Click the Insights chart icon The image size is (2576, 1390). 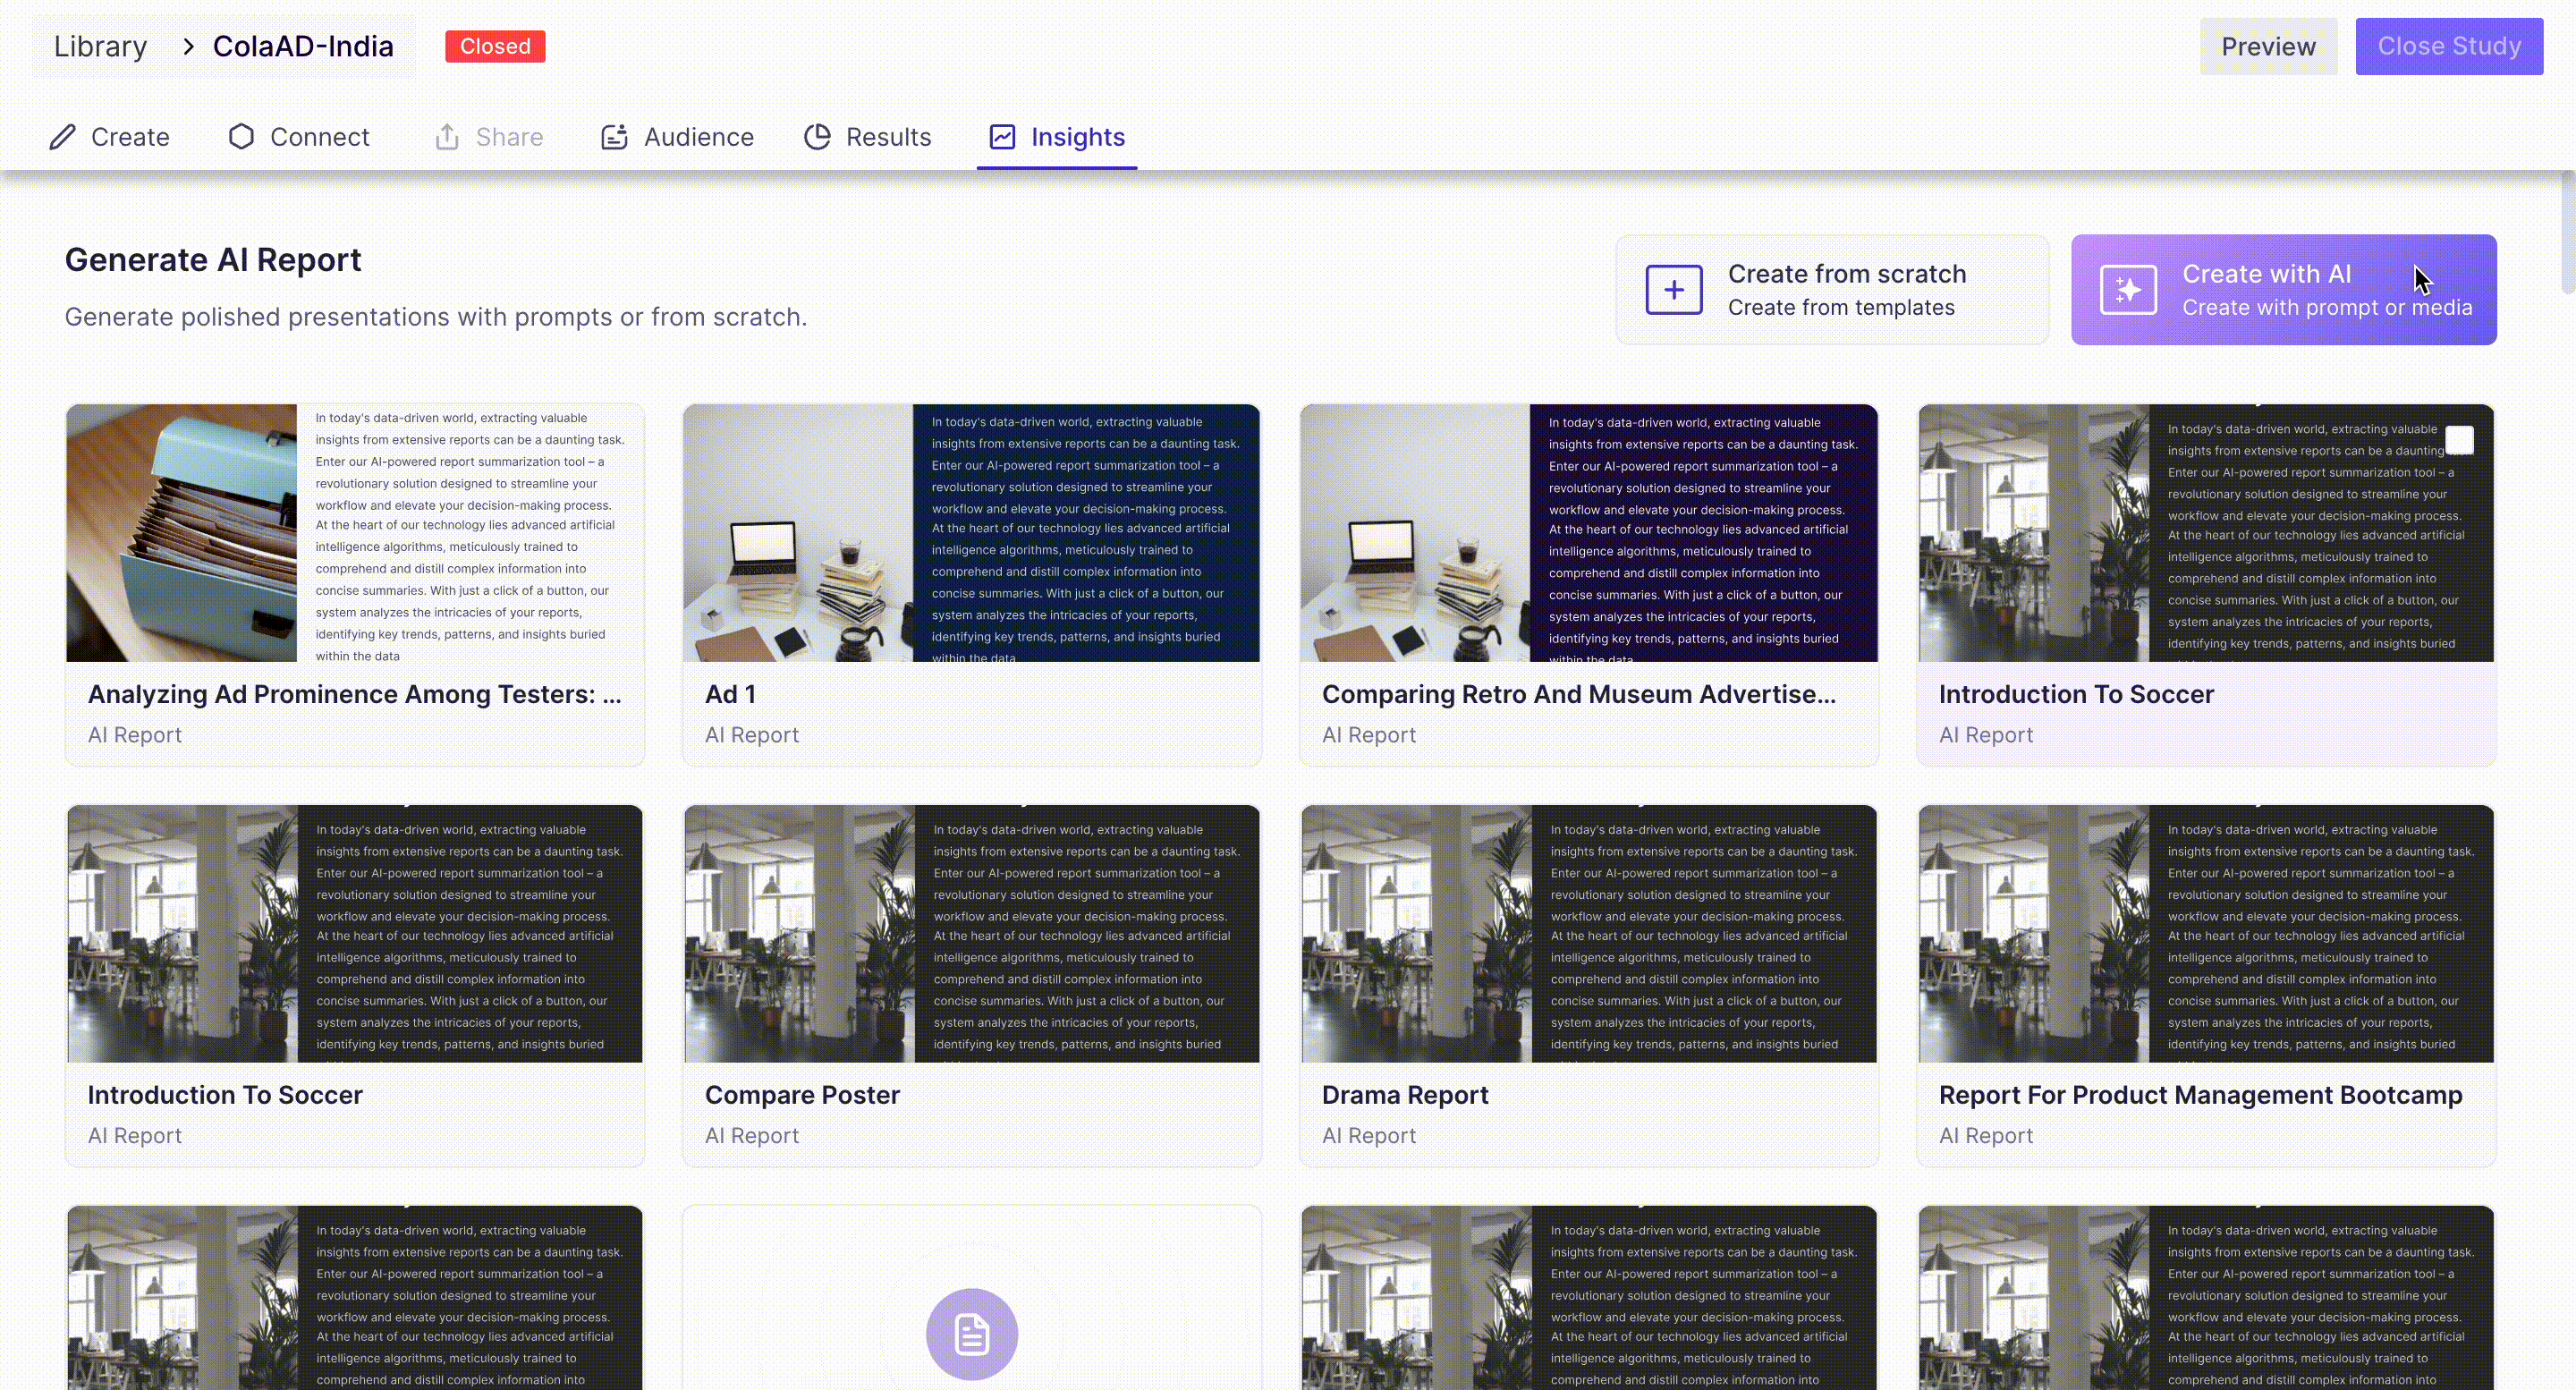click(x=1002, y=137)
